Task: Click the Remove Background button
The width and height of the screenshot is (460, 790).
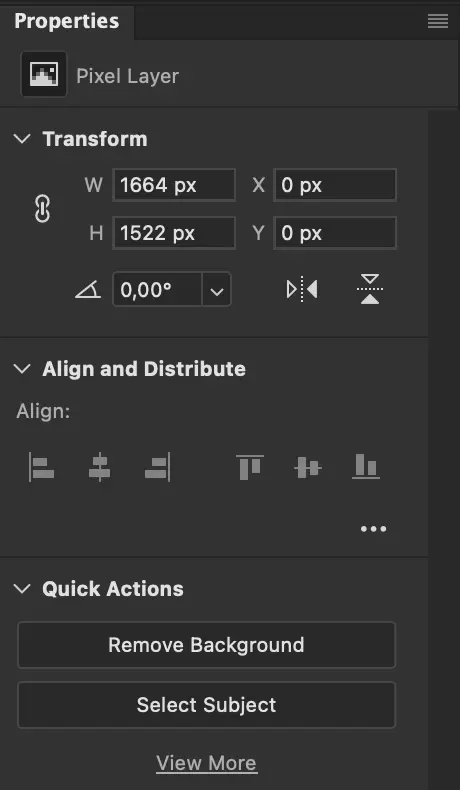Action: [207, 645]
